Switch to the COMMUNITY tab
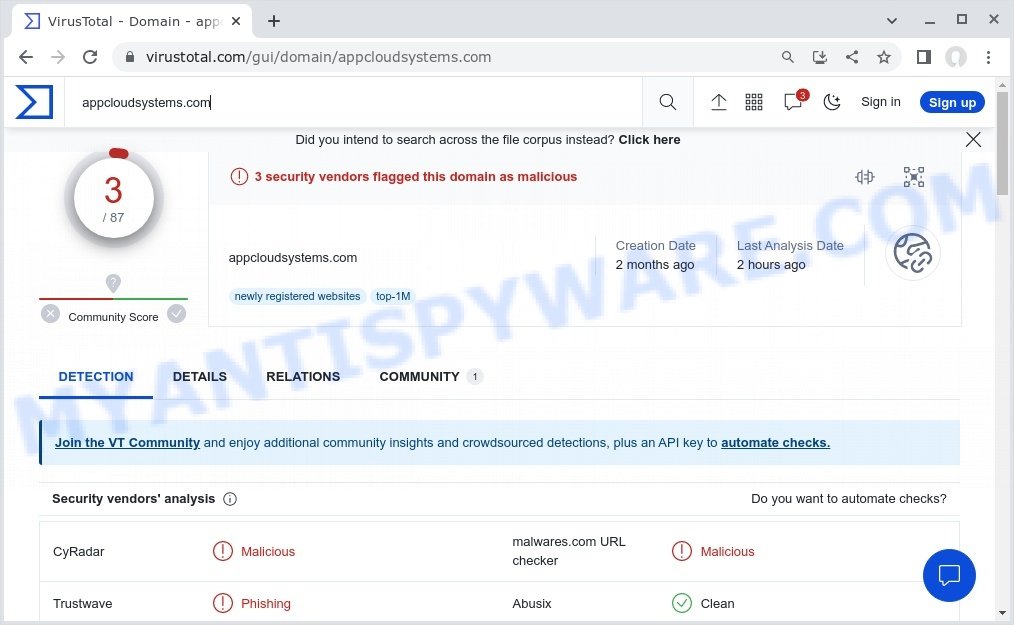Image resolution: width=1014 pixels, height=625 pixels. (430, 377)
